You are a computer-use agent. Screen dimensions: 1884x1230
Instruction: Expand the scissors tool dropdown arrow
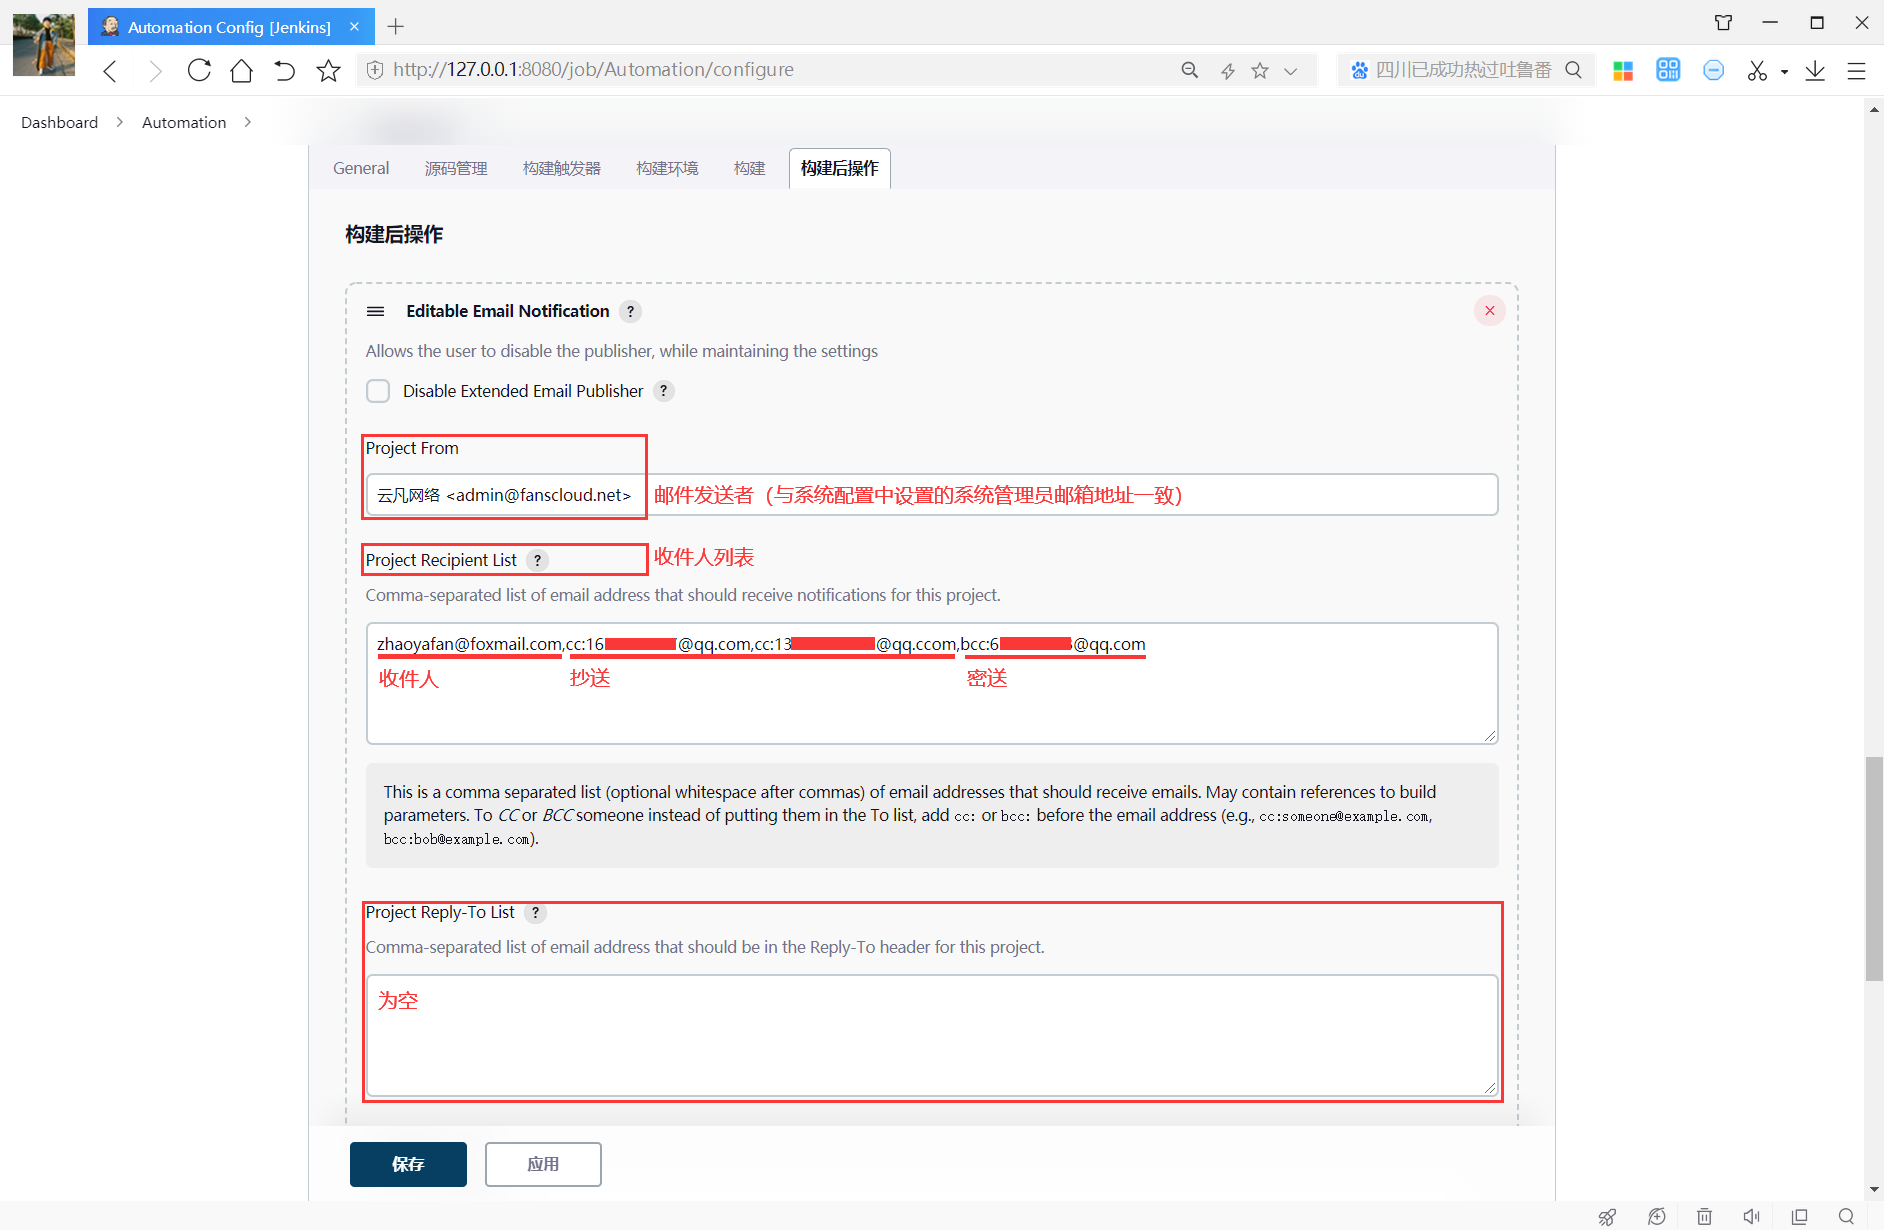[x=1784, y=72]
